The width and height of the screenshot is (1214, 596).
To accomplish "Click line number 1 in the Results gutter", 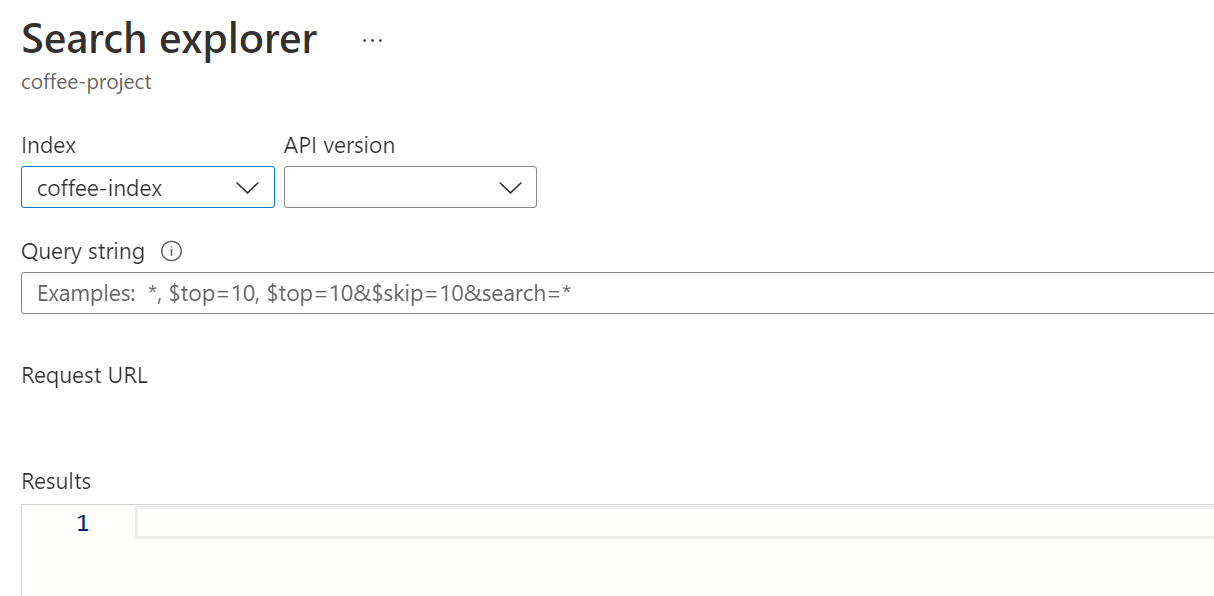I will pos(83,523).
